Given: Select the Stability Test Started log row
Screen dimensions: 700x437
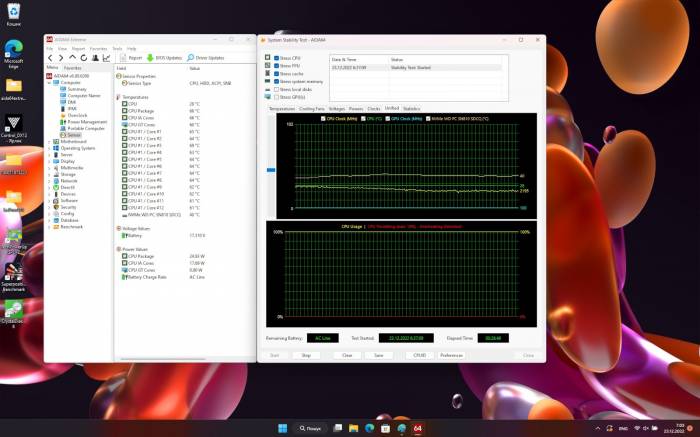Looking at the screenshot, I should tap(416, 68).
